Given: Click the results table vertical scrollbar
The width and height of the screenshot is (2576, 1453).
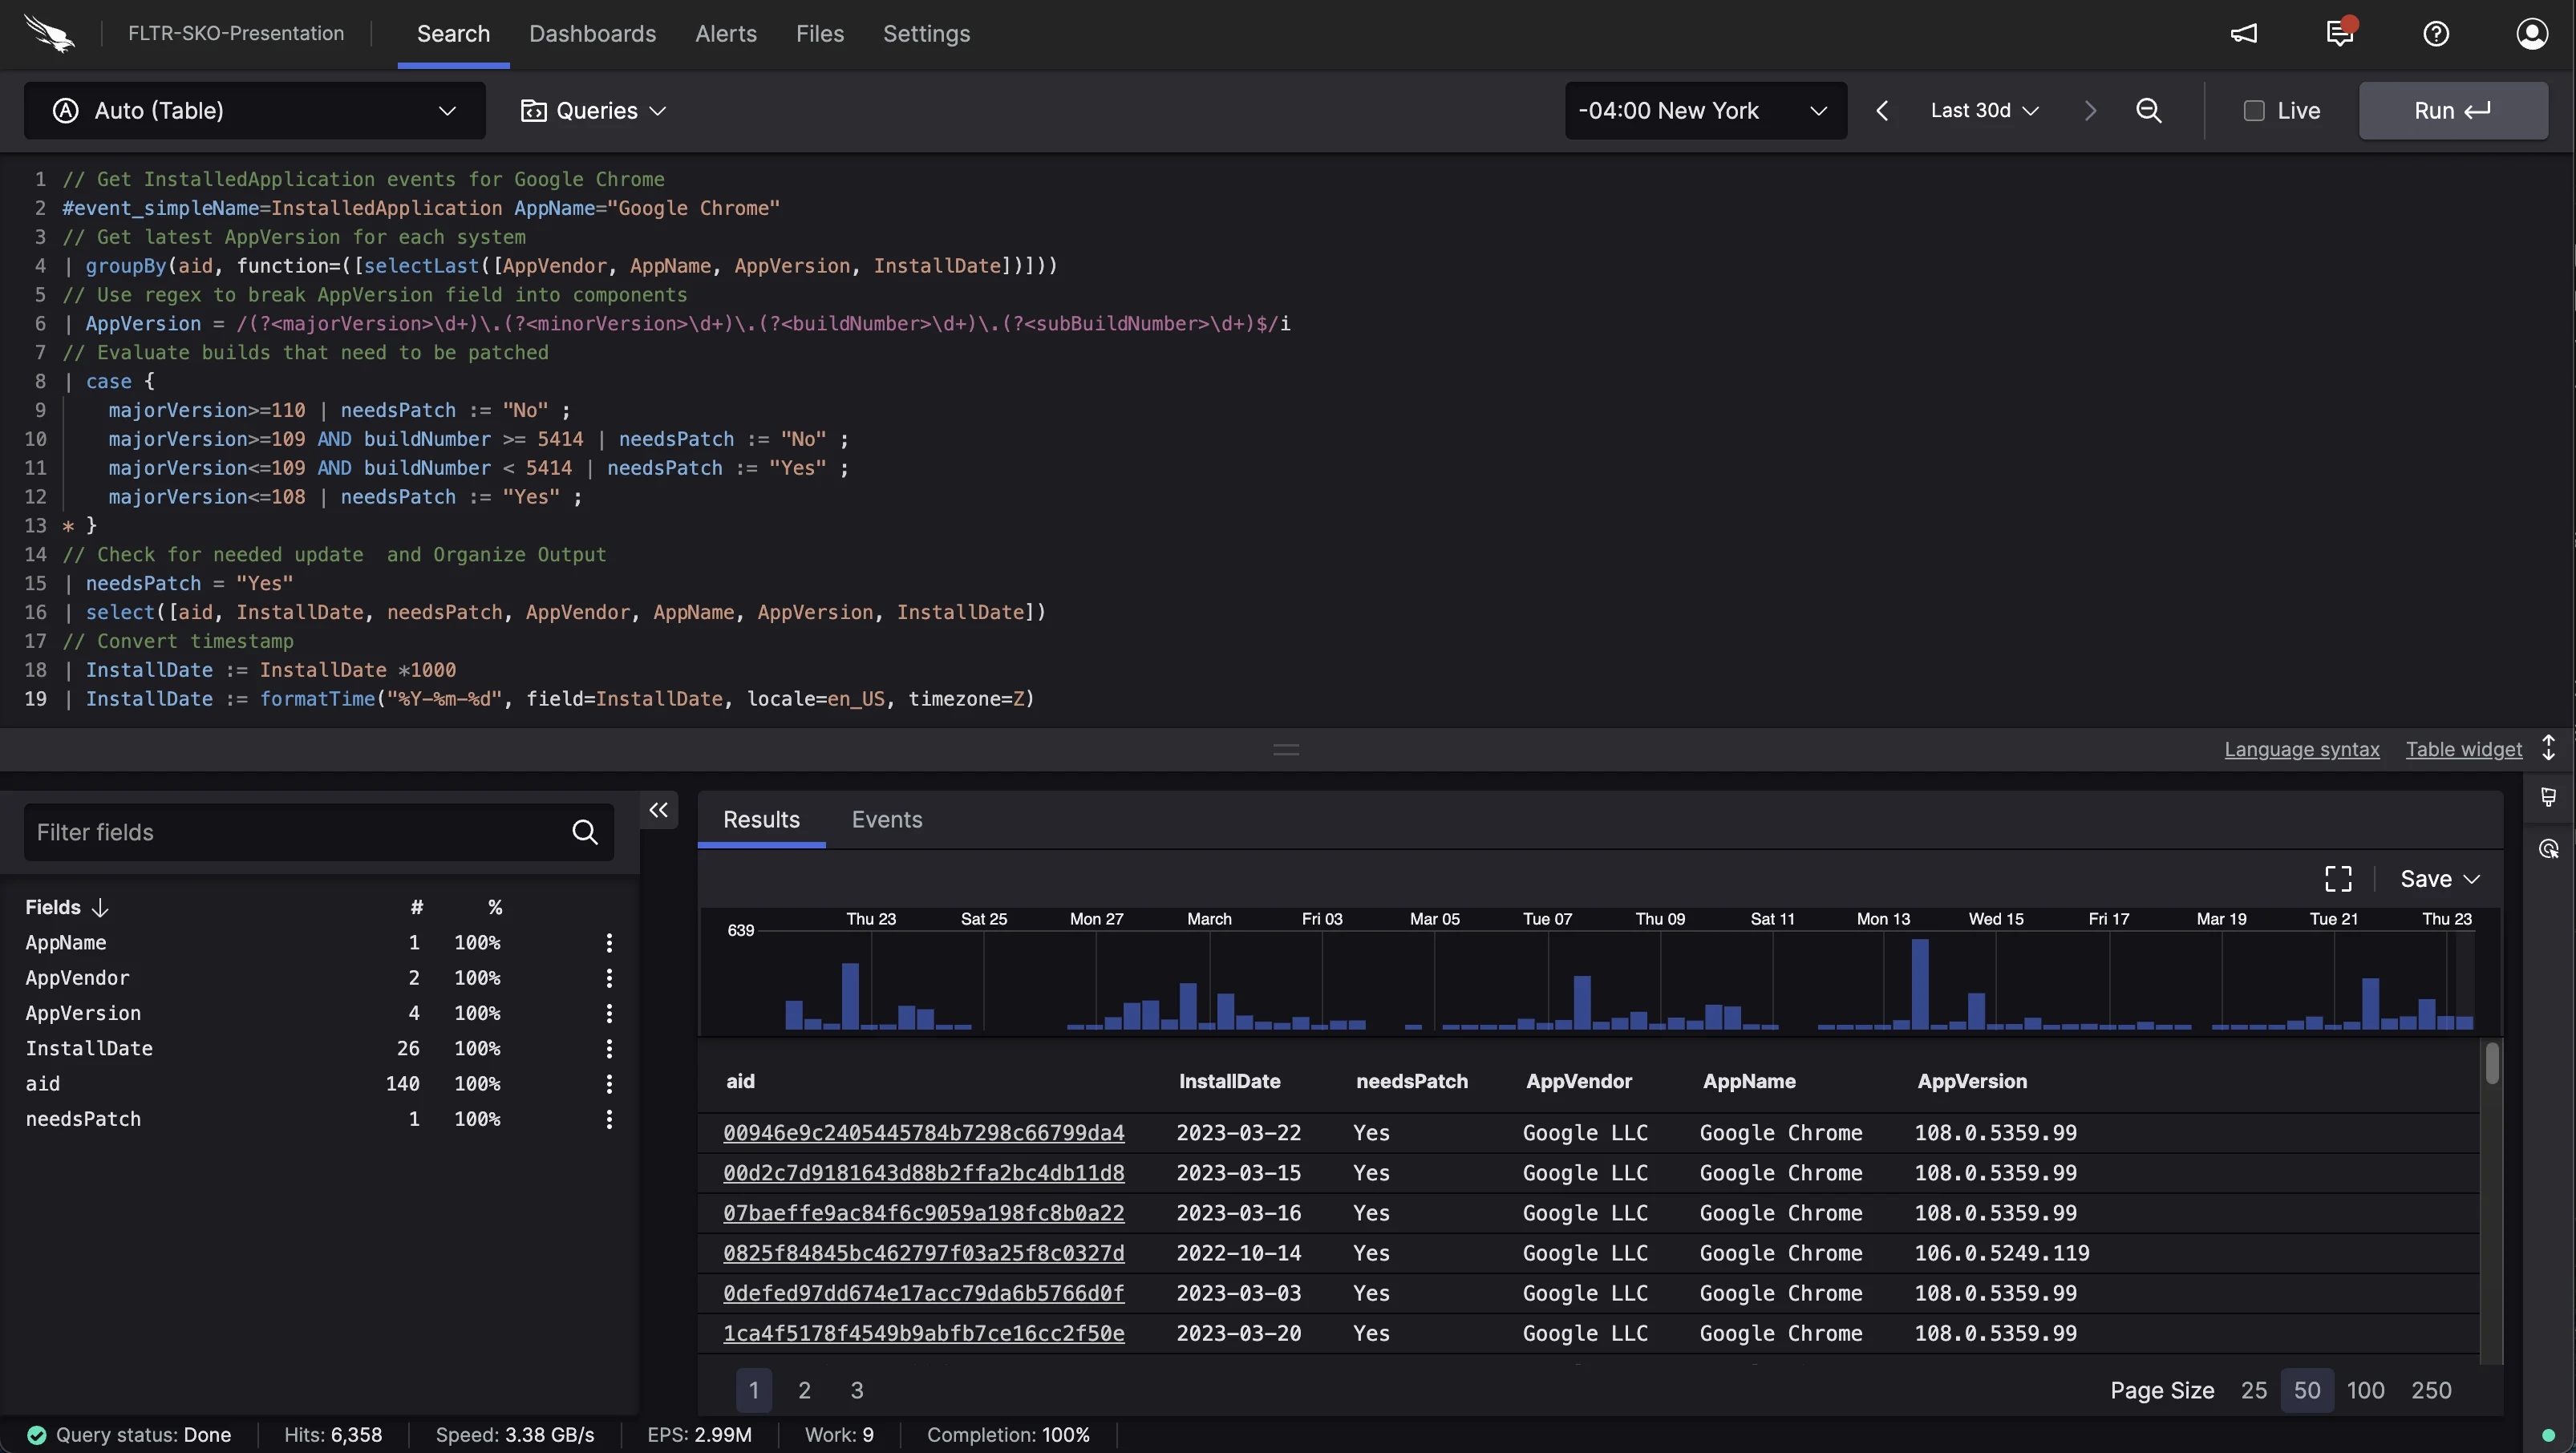Looking at the screenshot, I should pos(2492,1062).
